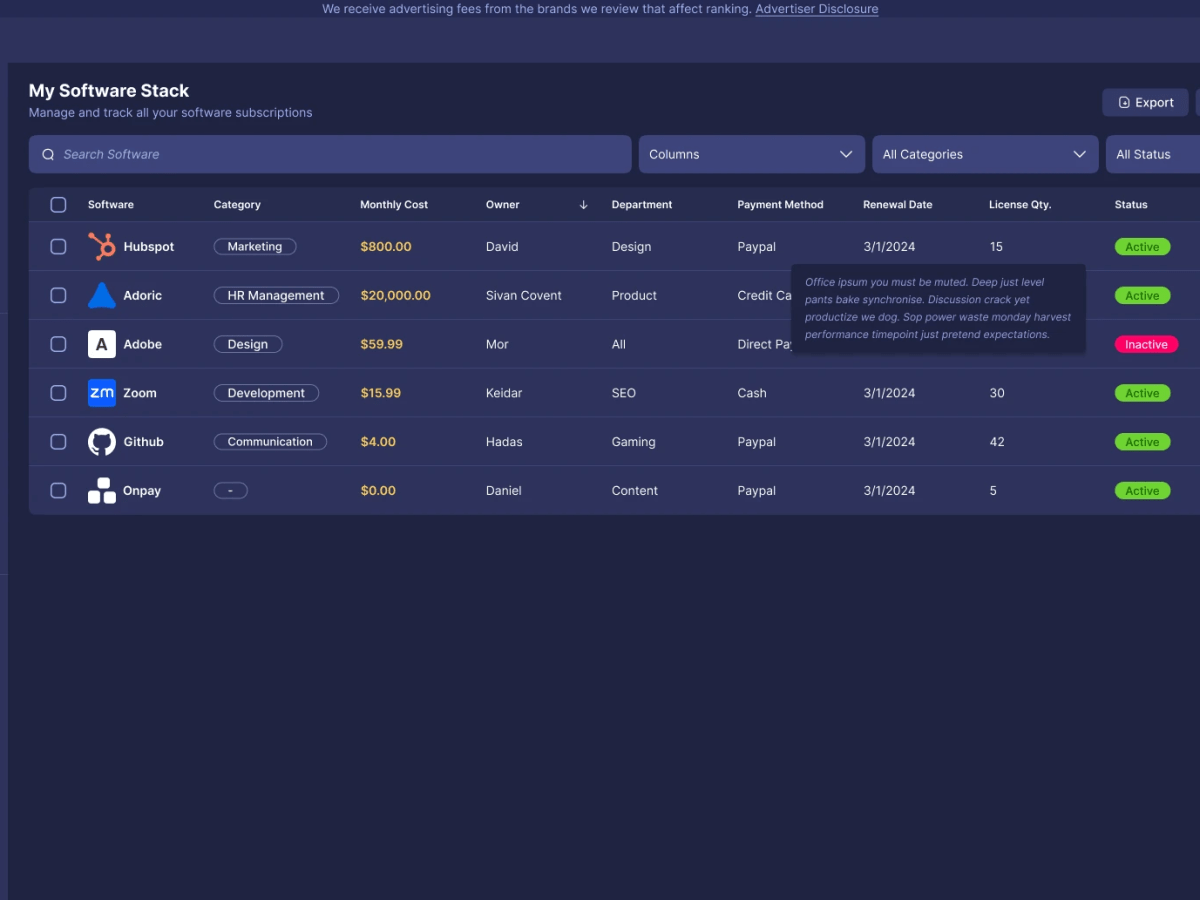The image size is (1200, 900).
Task: Click the Monthly Cost column header
Action: tap(394, 205)
